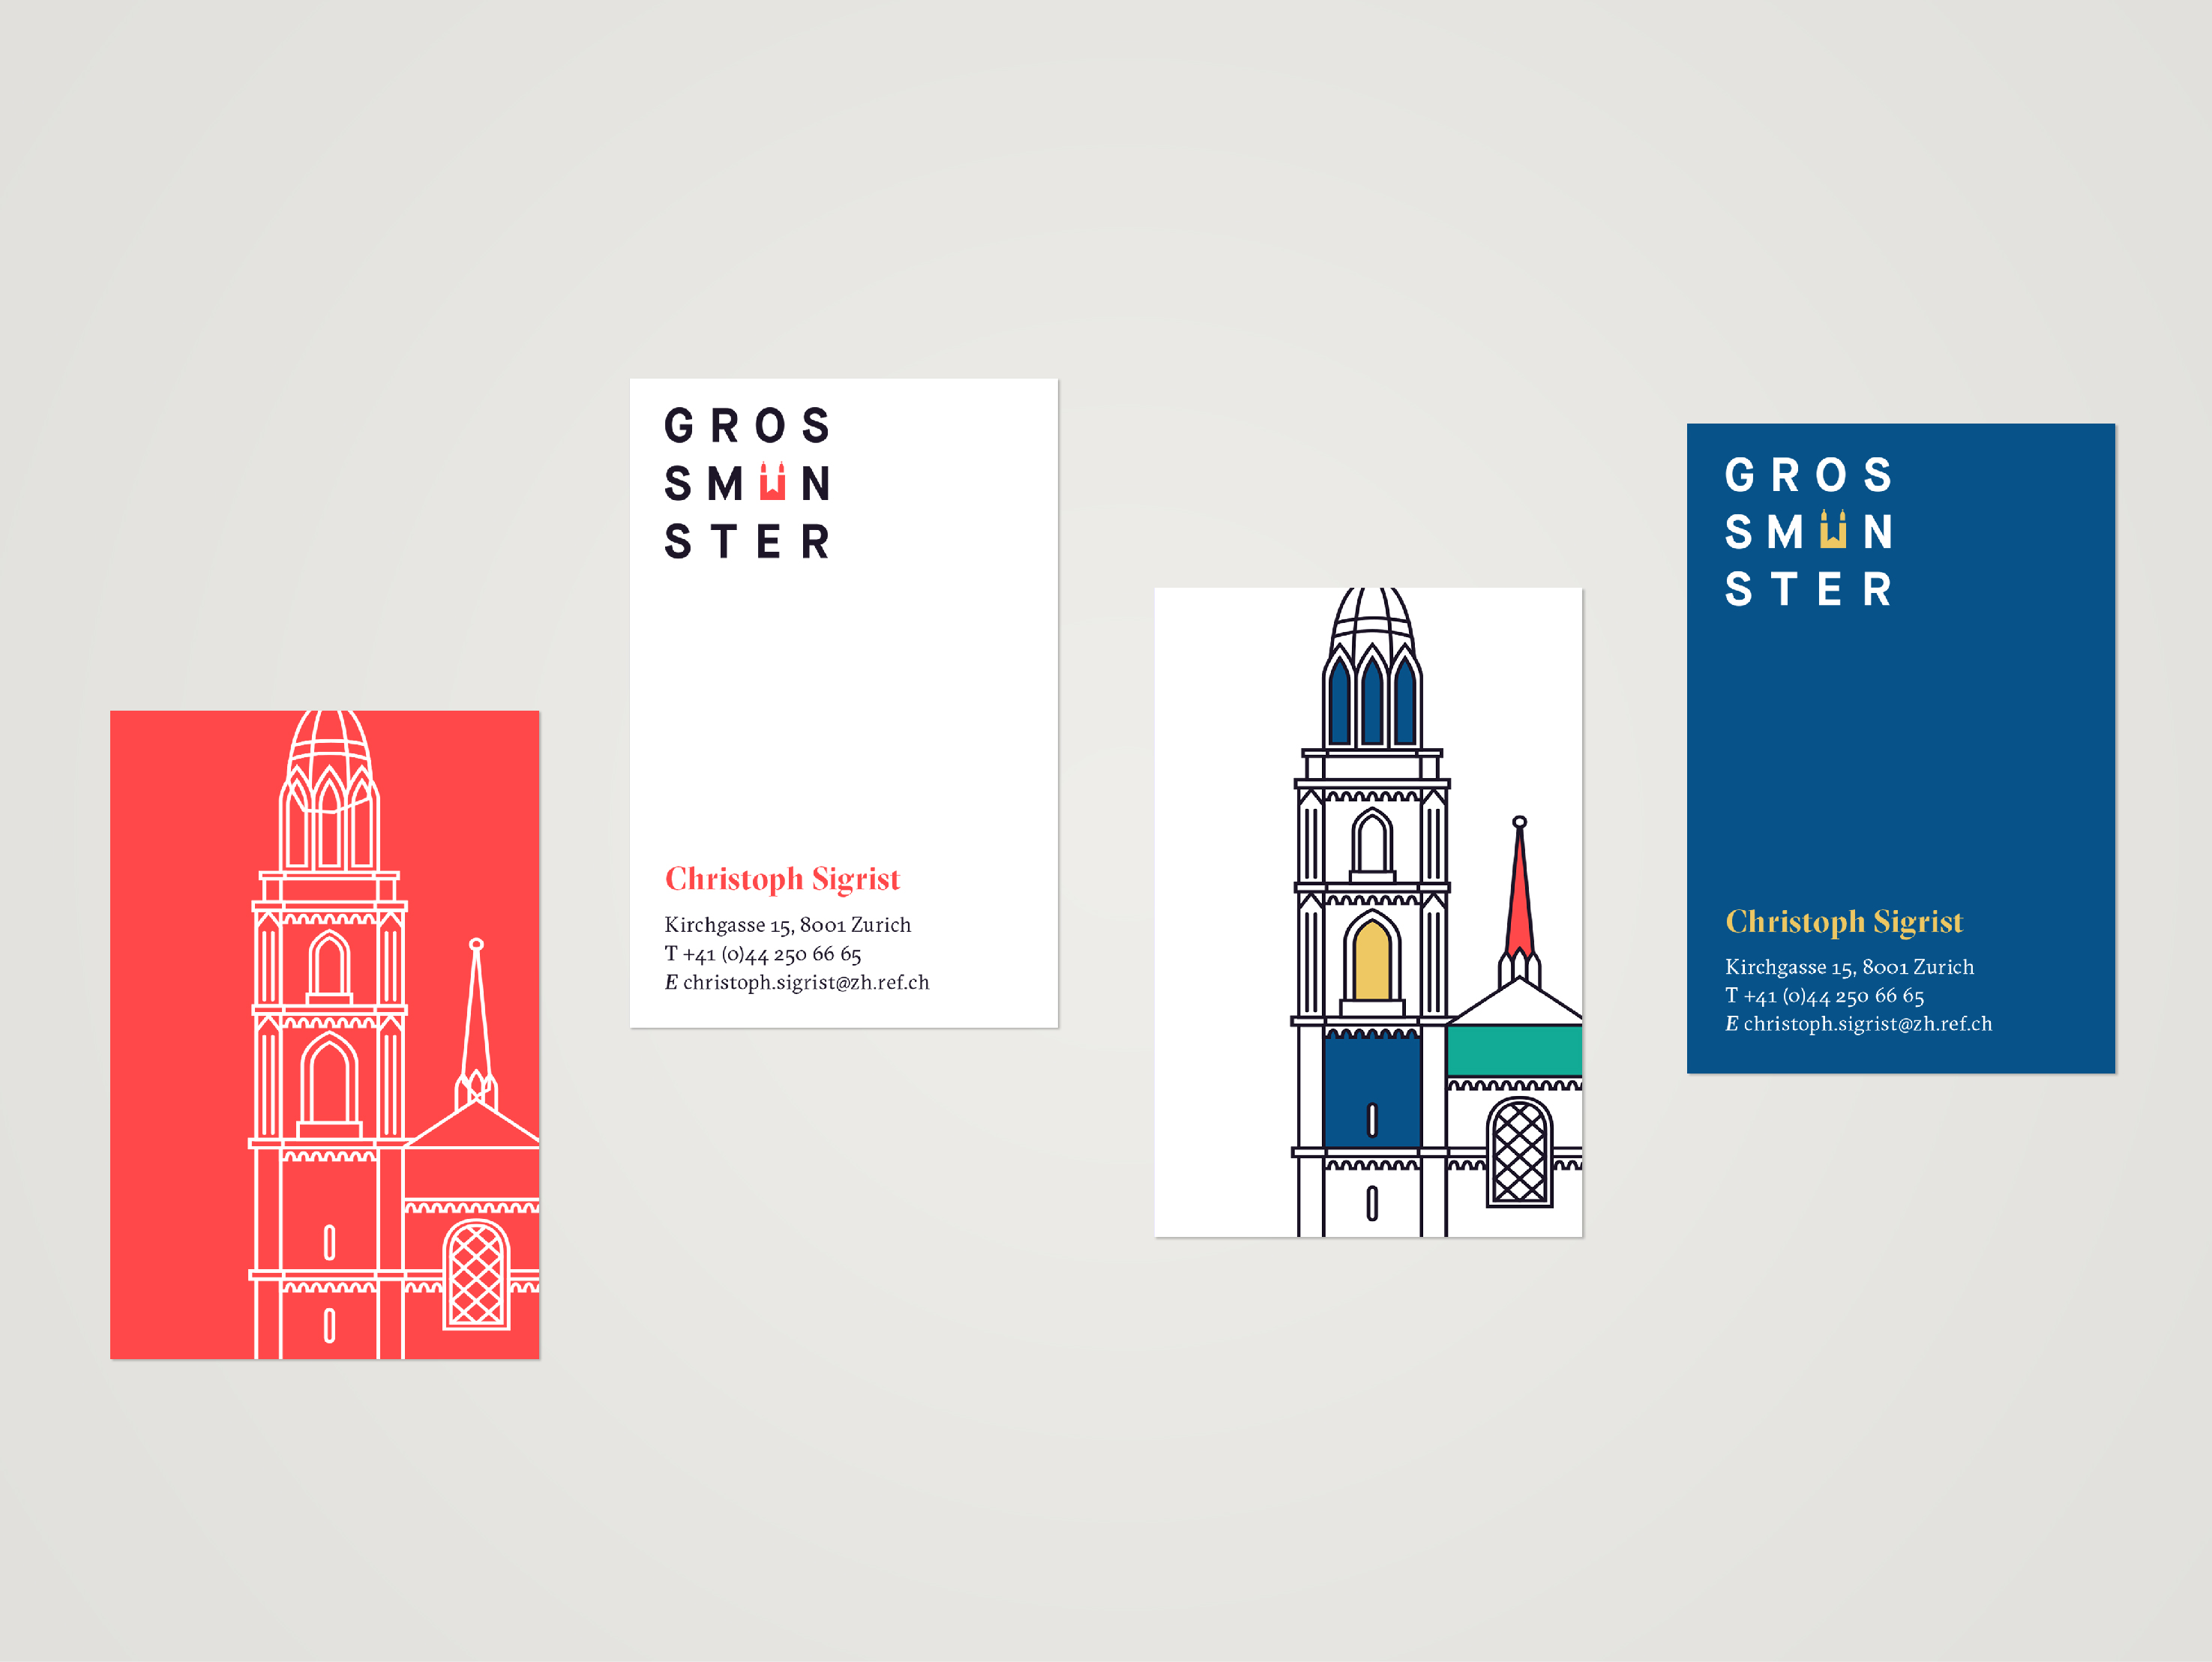Click the yellow twin-tower glyph in blue card logo

point(1833,529)
